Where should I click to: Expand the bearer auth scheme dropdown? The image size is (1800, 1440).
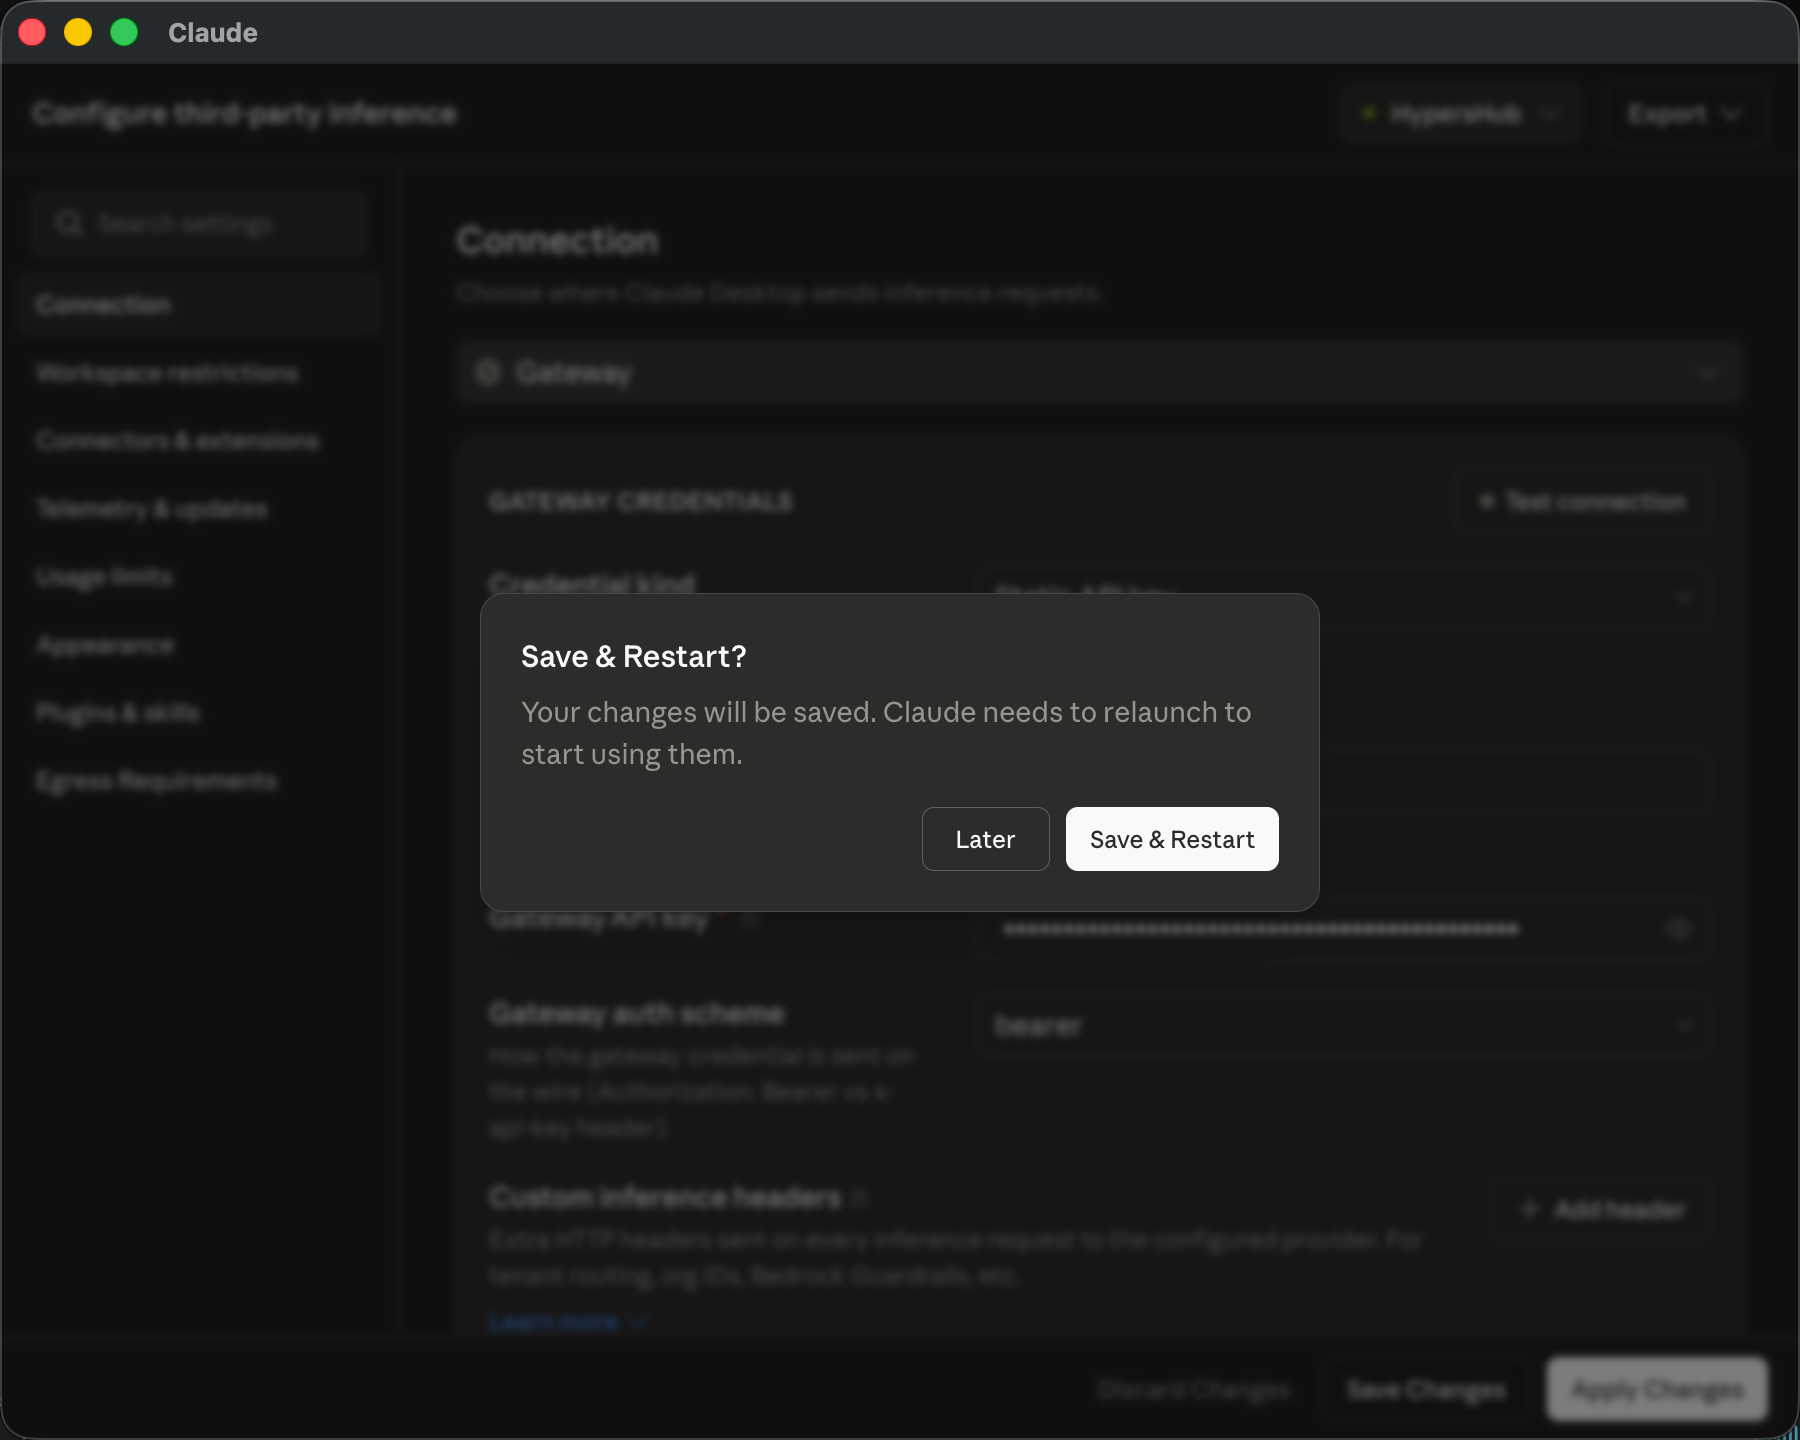[1343, 1025]
